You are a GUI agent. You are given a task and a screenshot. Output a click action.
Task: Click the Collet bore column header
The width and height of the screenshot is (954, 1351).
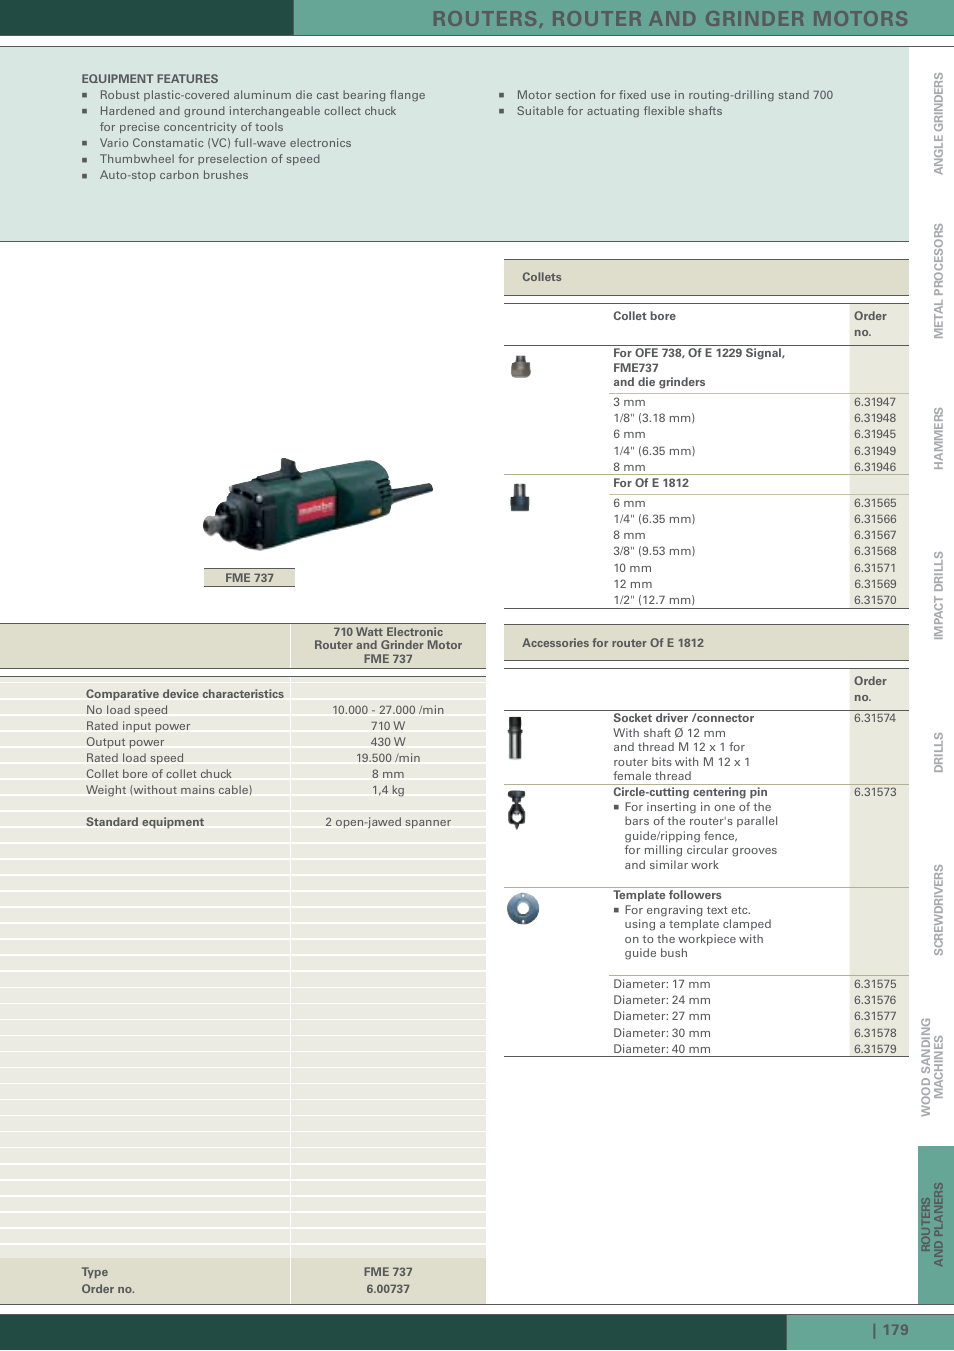[644, 316]
